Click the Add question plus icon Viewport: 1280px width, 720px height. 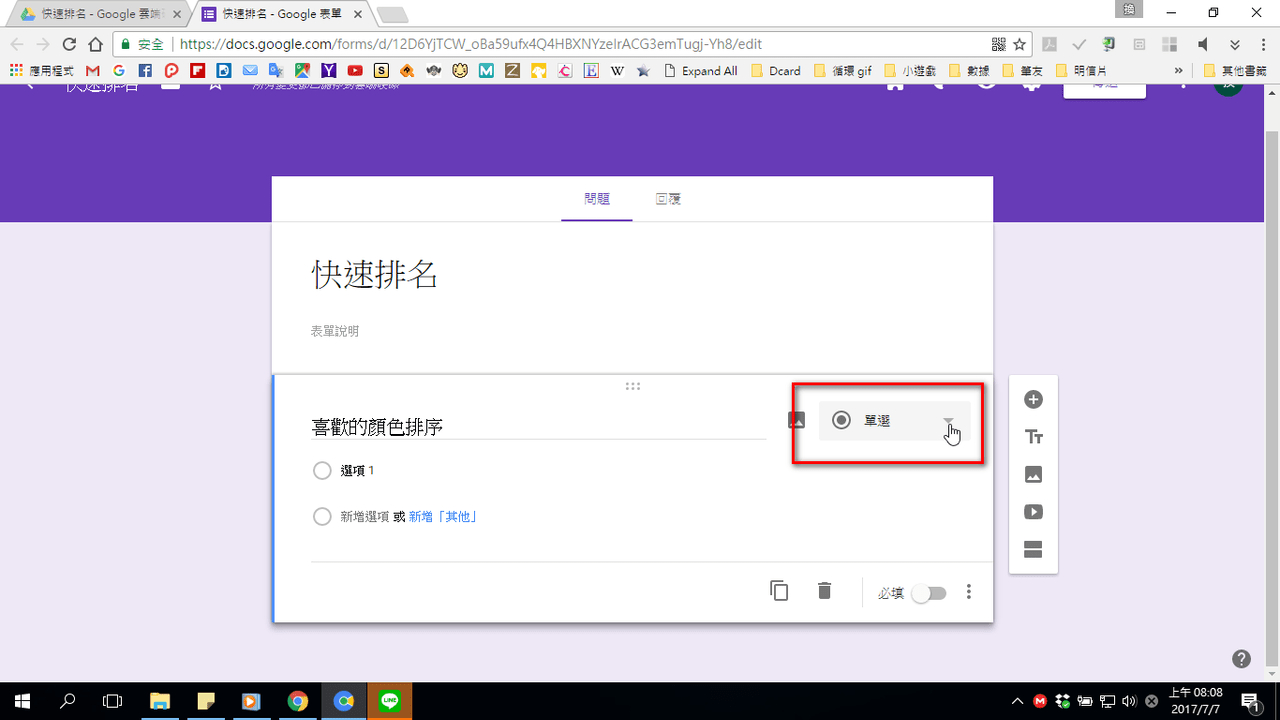pyautogui.click(x=1034, y=400)
